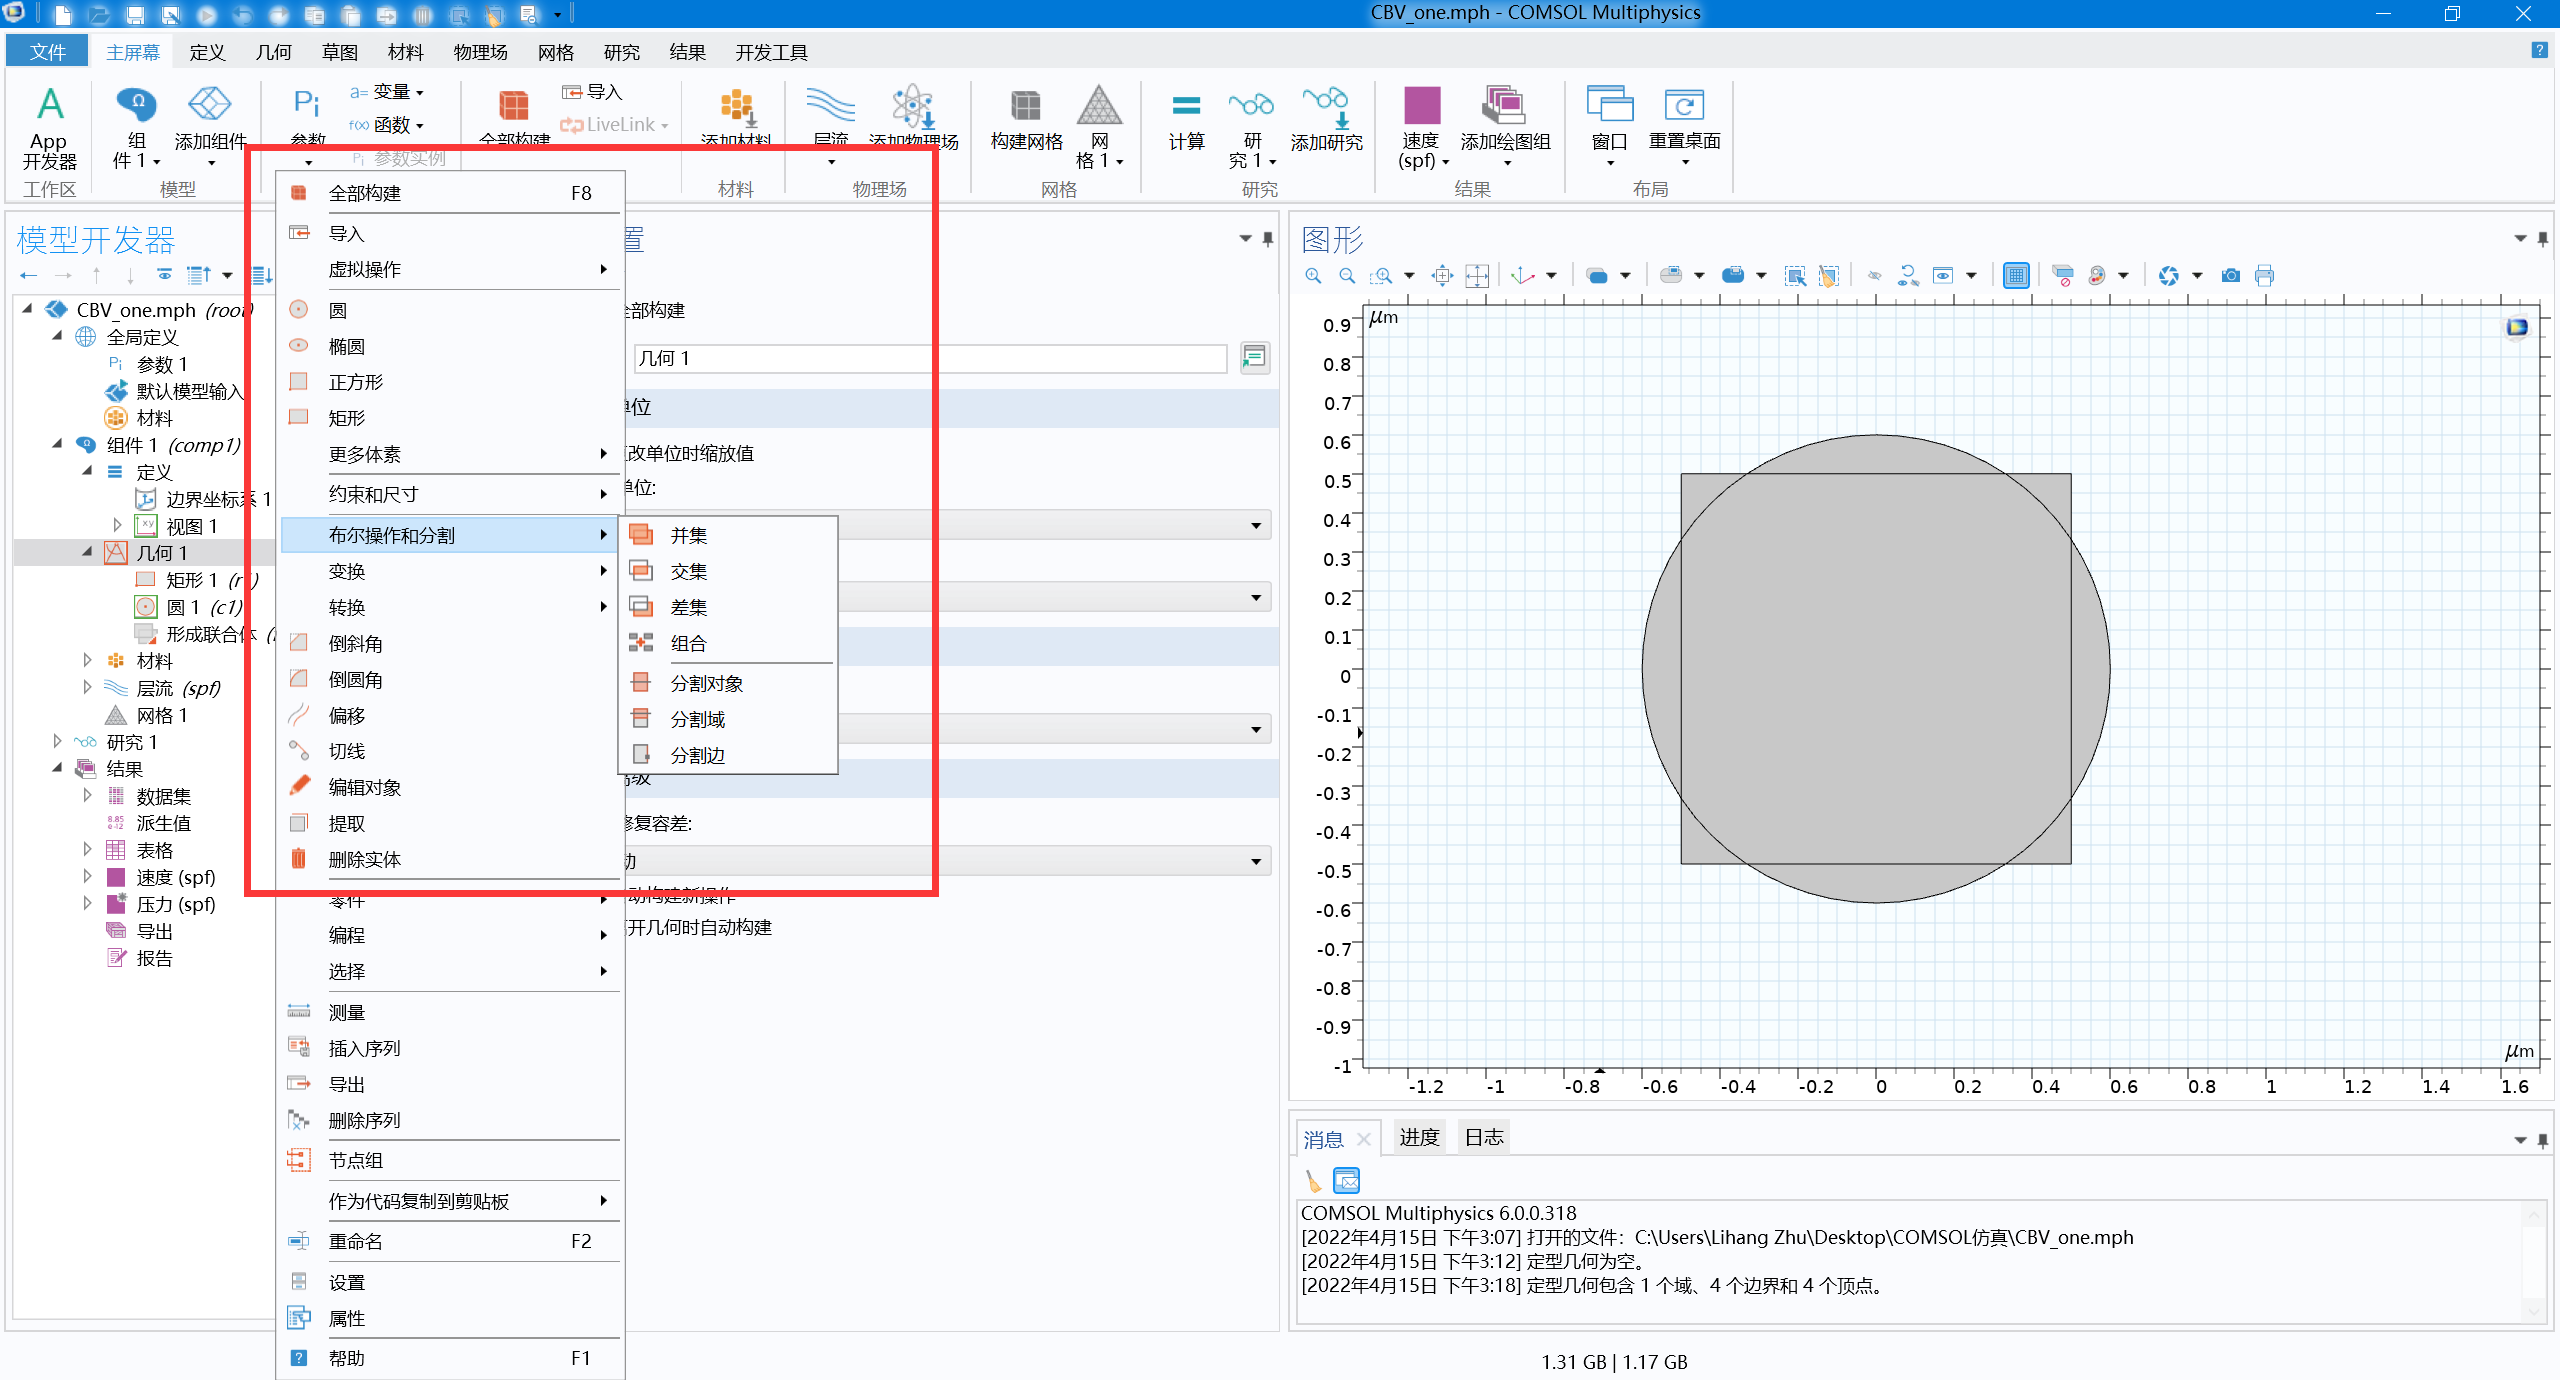This screenshot has height=1380, width=2560.
Task: Choose the Difference (差集) operation
Action: click(688, 608)
